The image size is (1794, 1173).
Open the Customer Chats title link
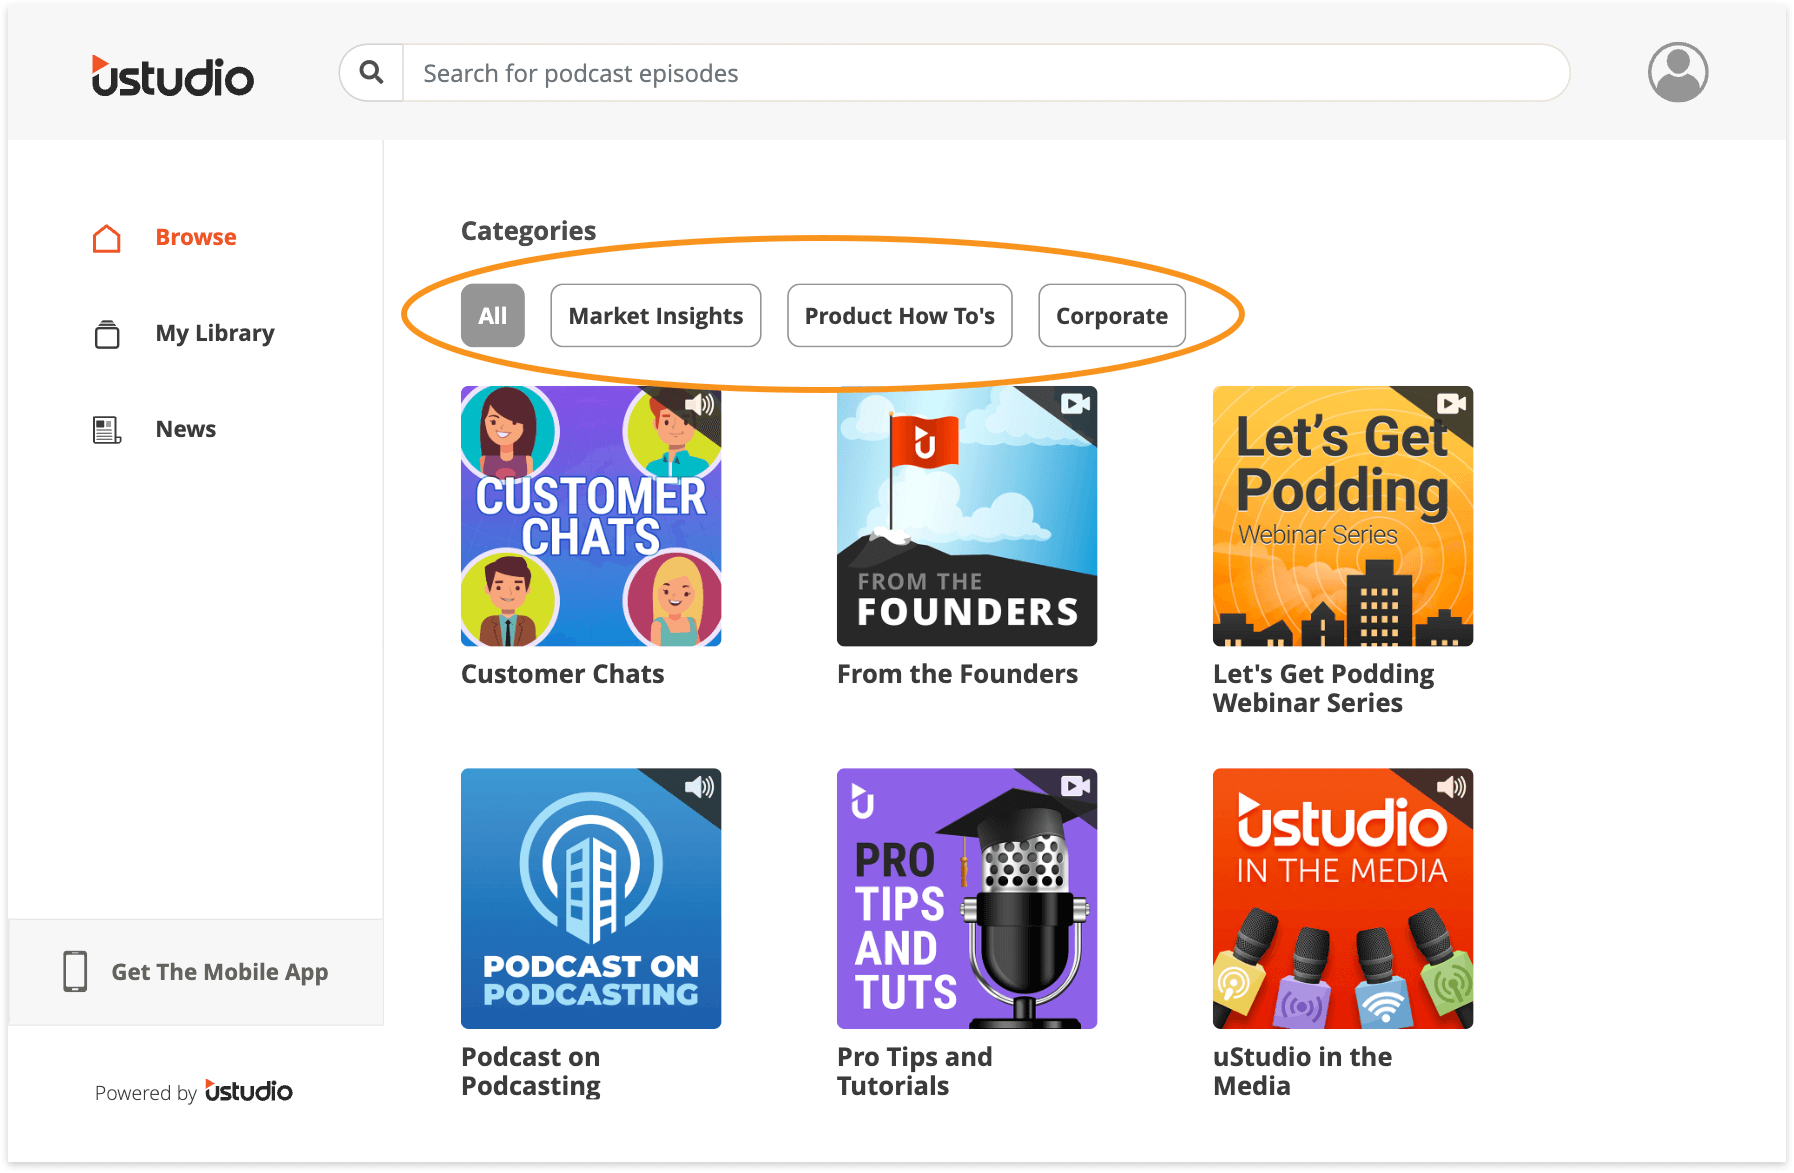pos(562,674)
